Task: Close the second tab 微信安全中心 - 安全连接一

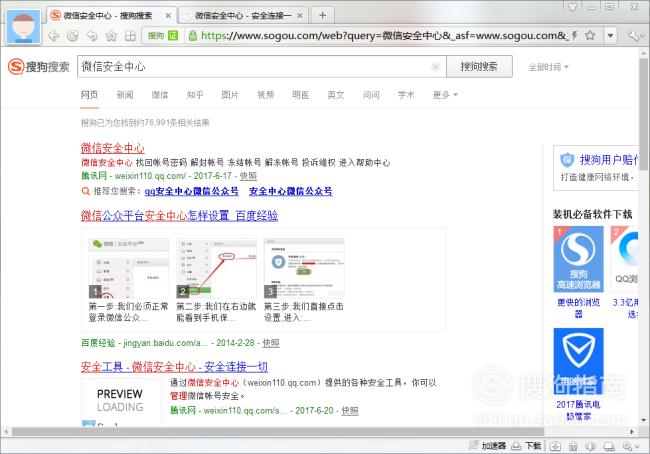Action: [x=300, y=16]
